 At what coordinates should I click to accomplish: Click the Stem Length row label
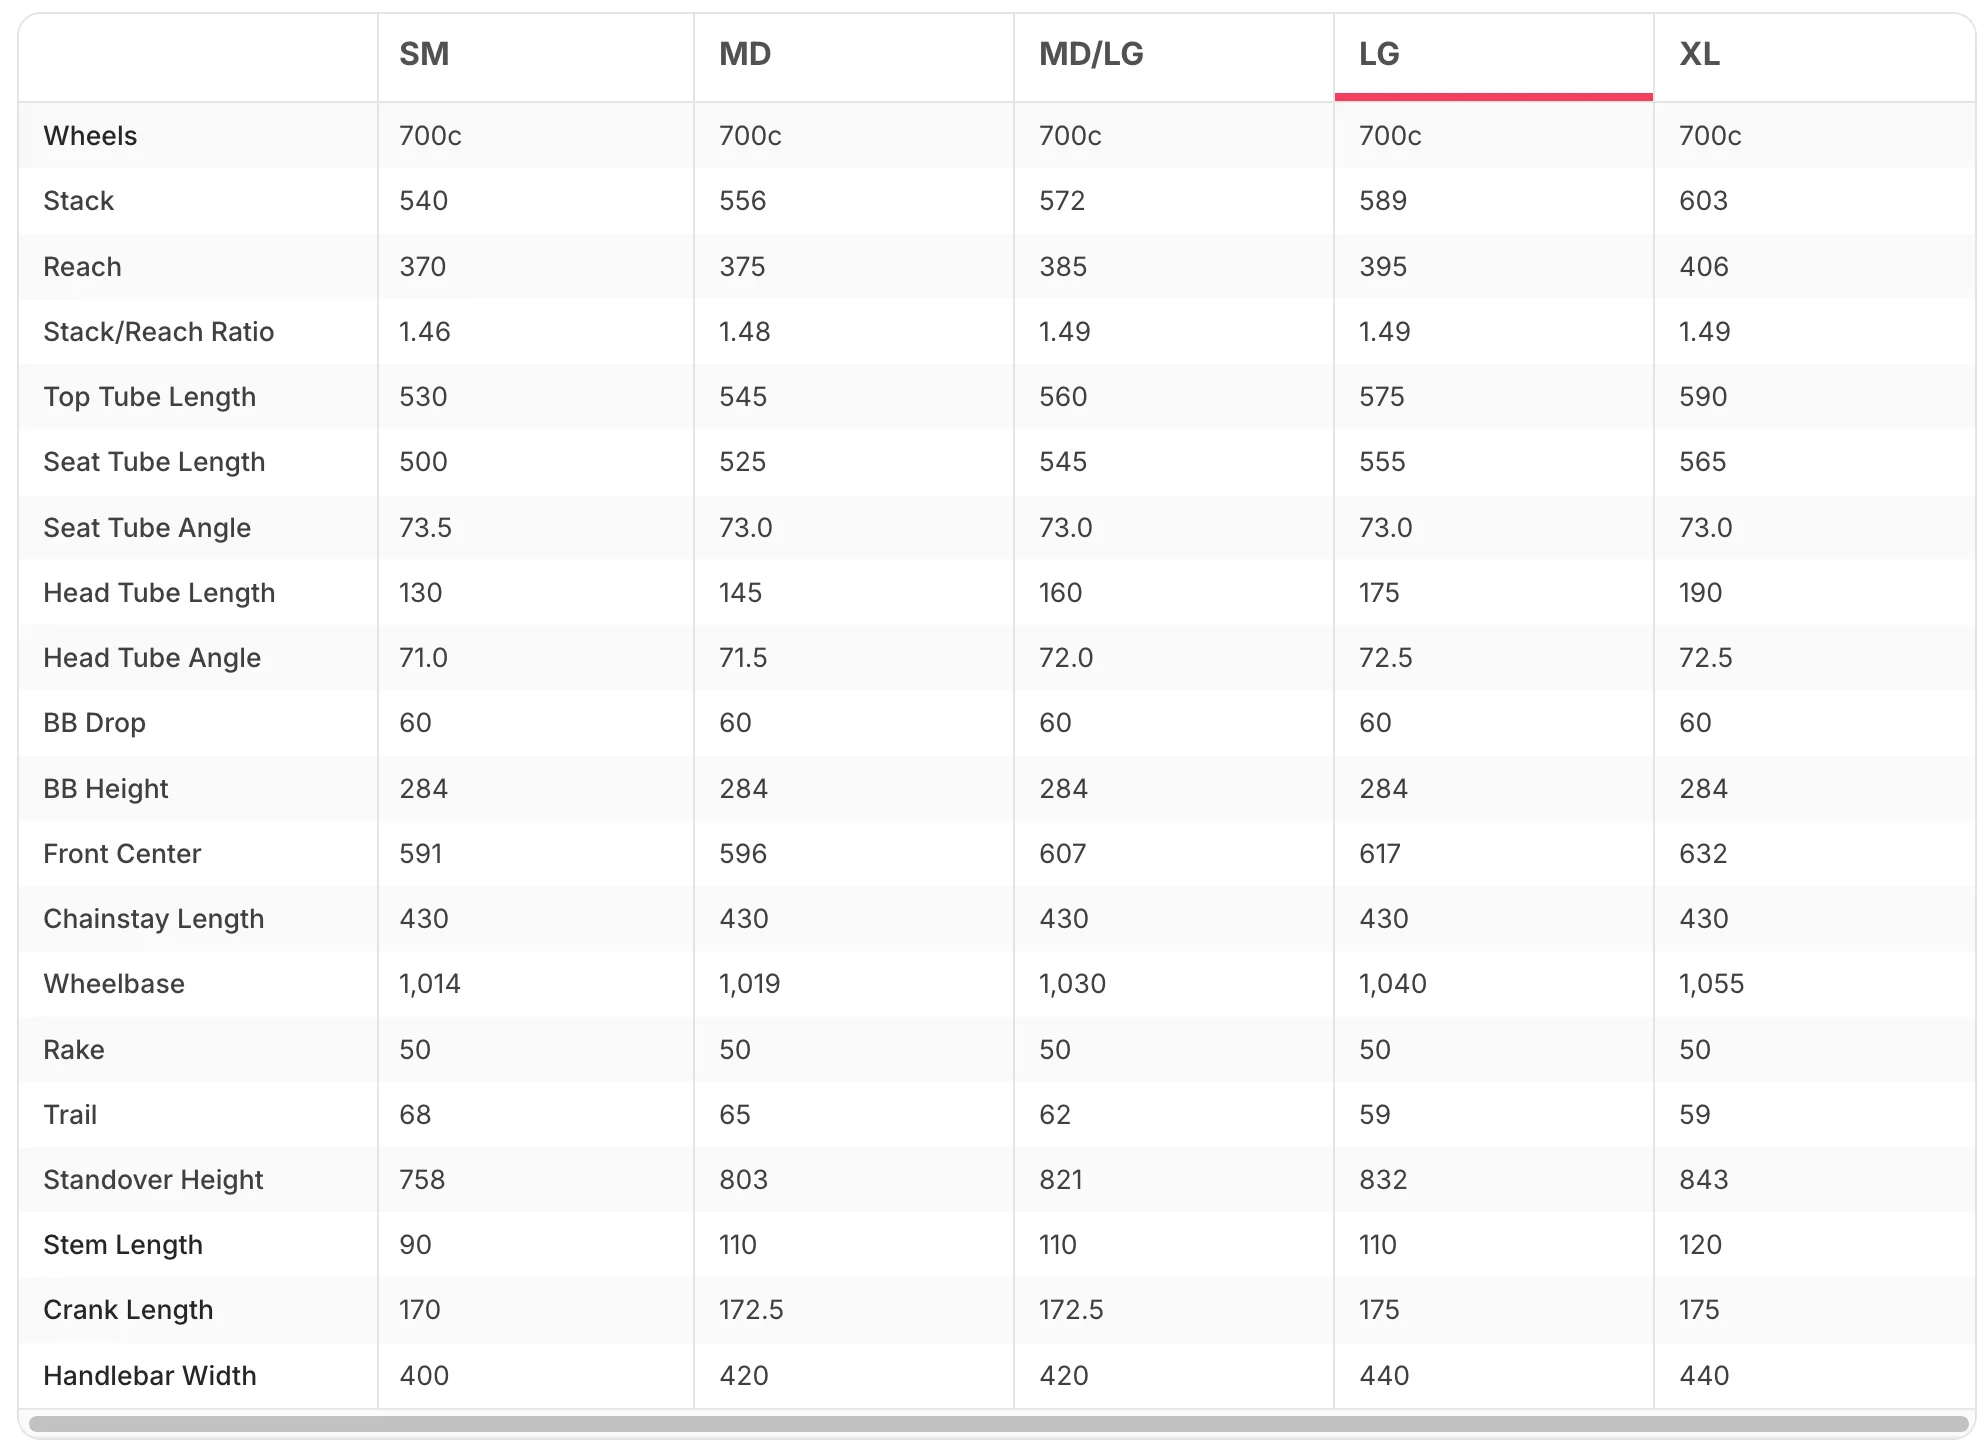pos(123,1245)
